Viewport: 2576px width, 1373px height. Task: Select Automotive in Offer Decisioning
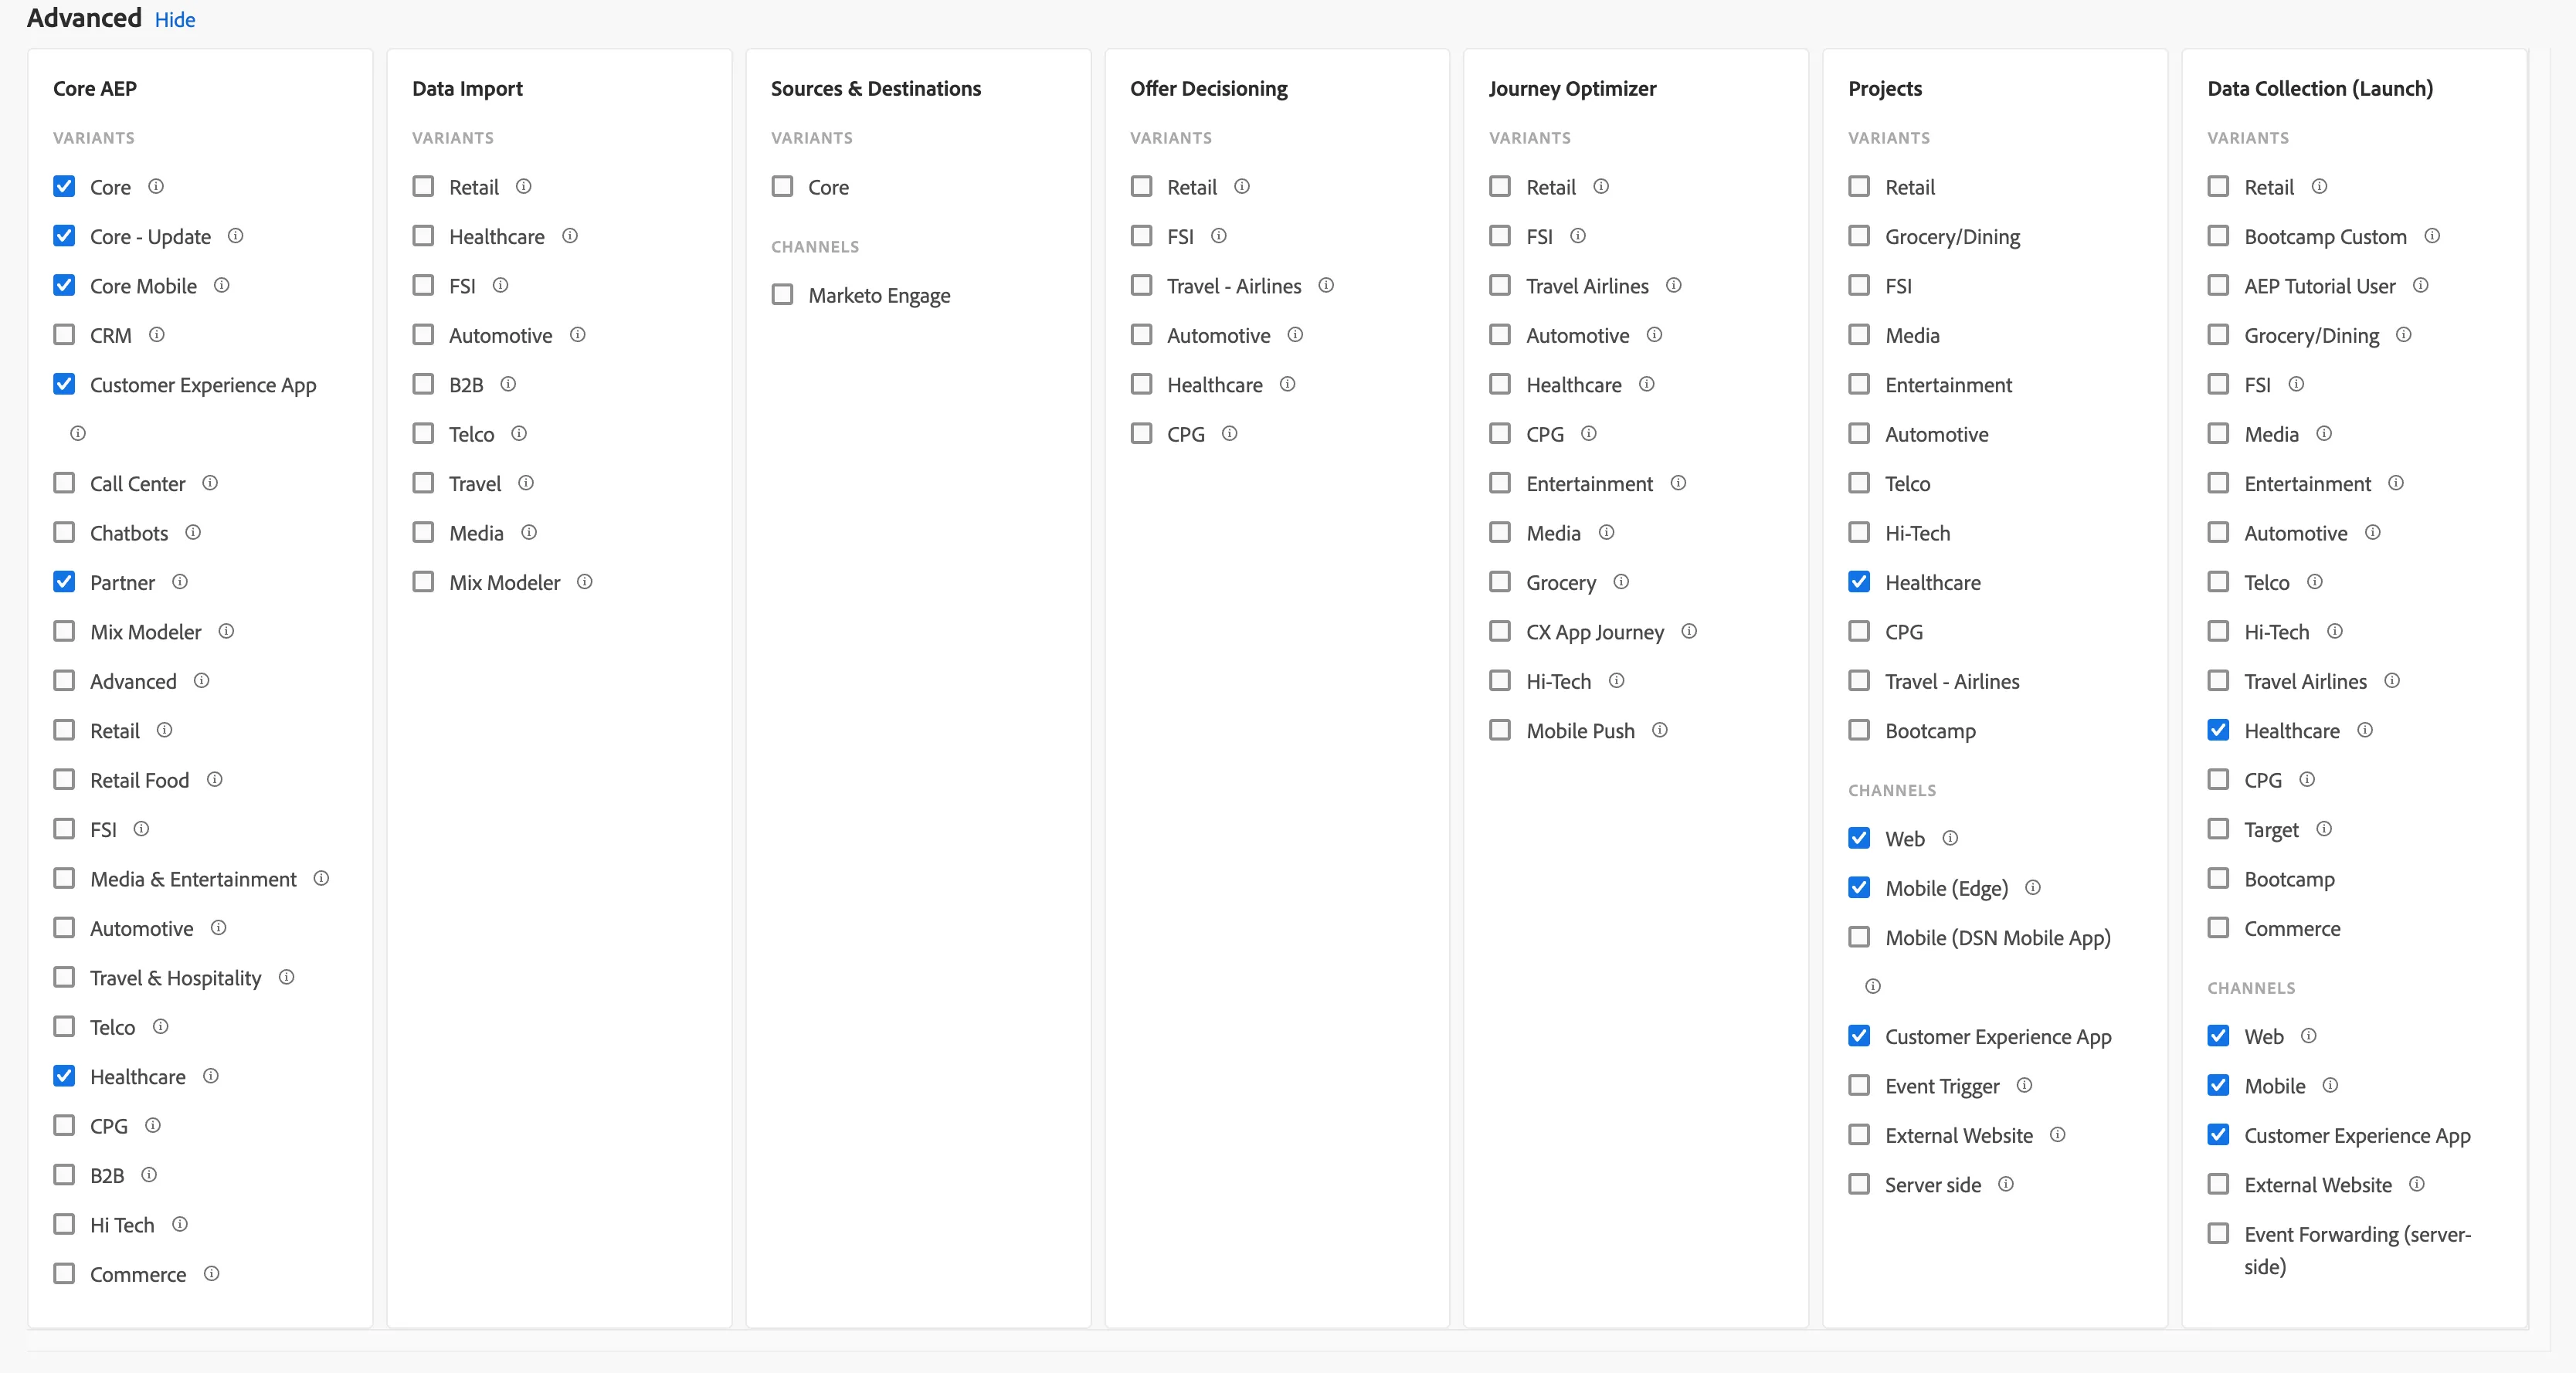[1141, 334]
